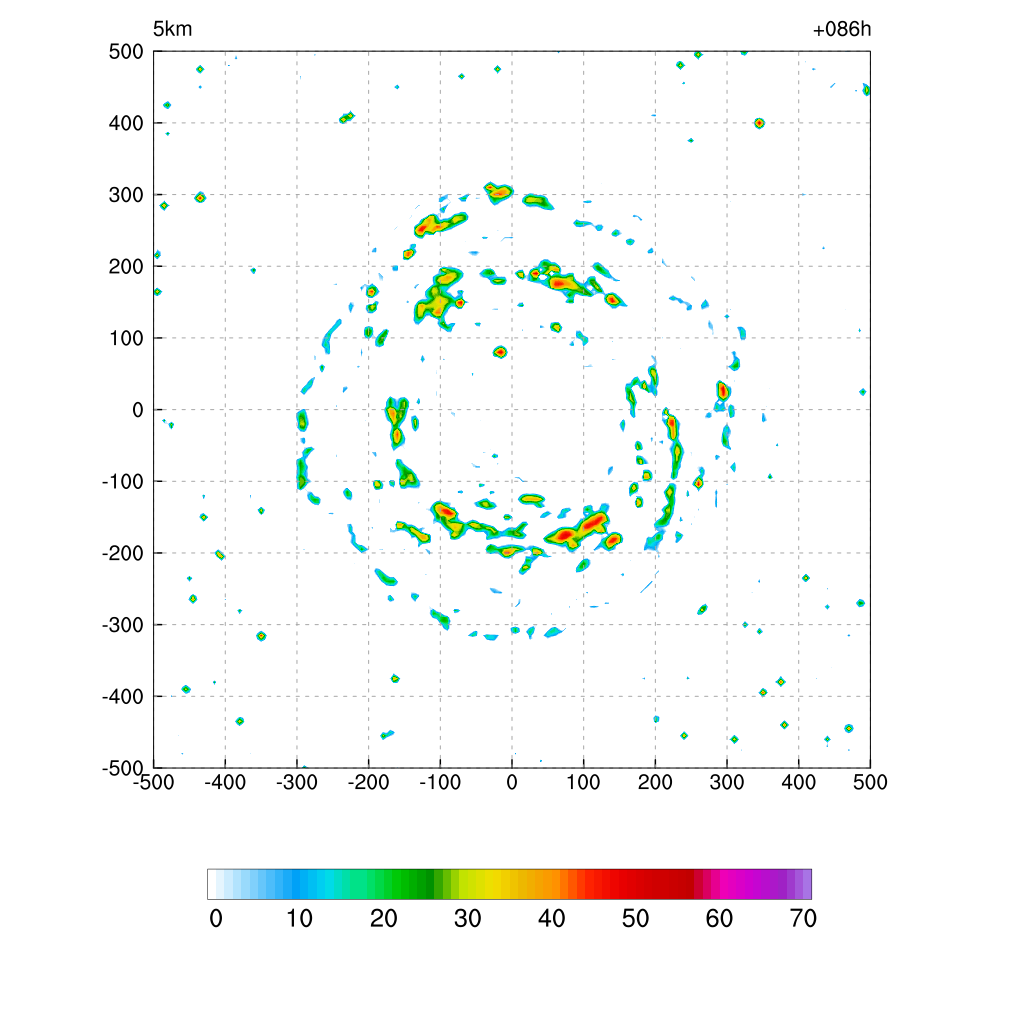This screenshot has height=1024, width=1024.
Task: Click the x-axis tick label '0'
Action: click(512, 782)
